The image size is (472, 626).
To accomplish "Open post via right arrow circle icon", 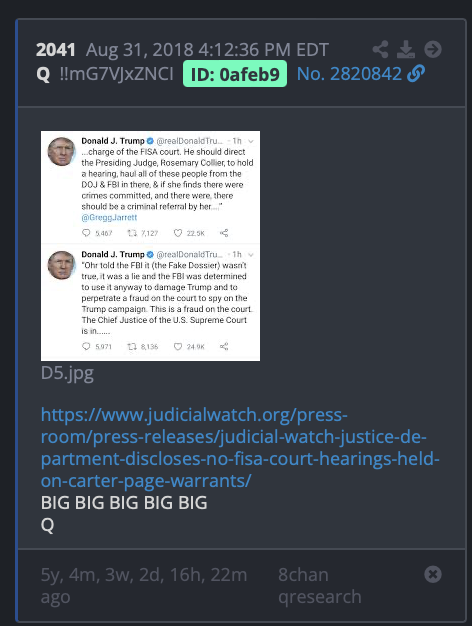I will coord(433,50).
